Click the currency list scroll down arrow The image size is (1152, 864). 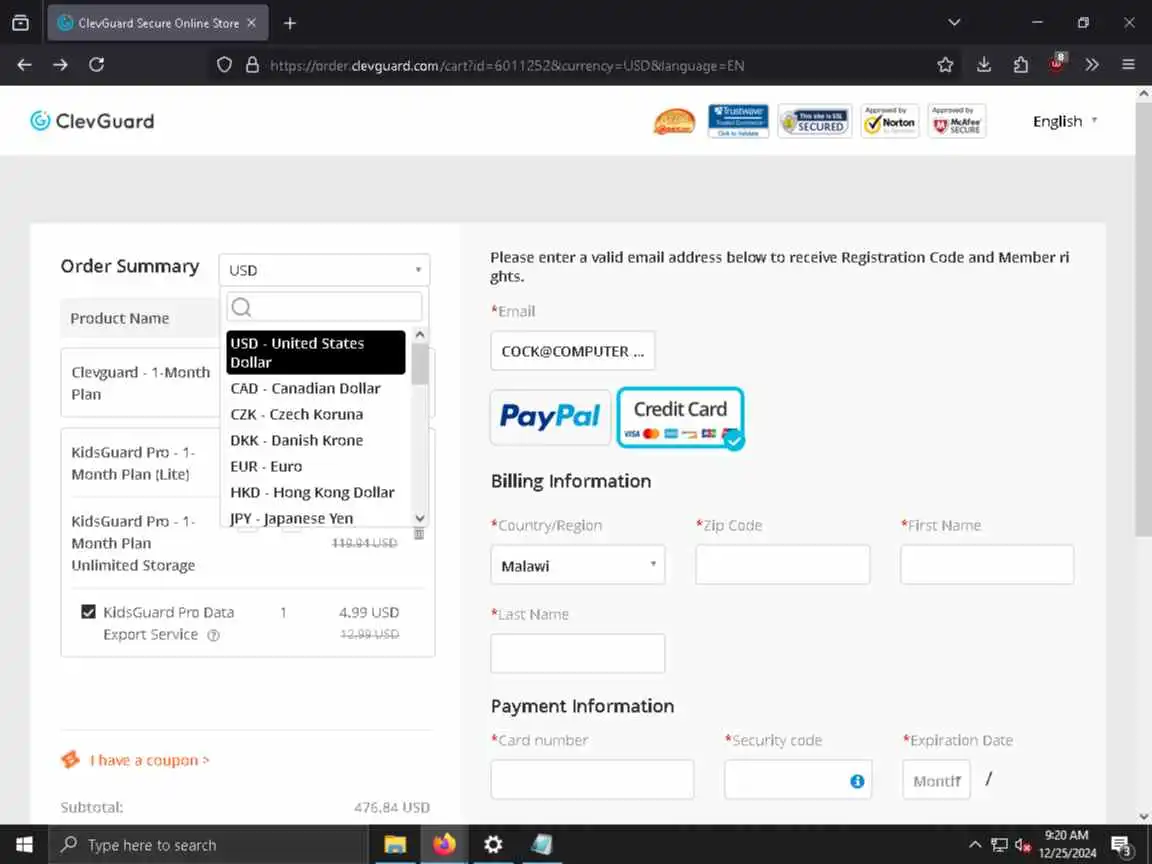point(420,518)
